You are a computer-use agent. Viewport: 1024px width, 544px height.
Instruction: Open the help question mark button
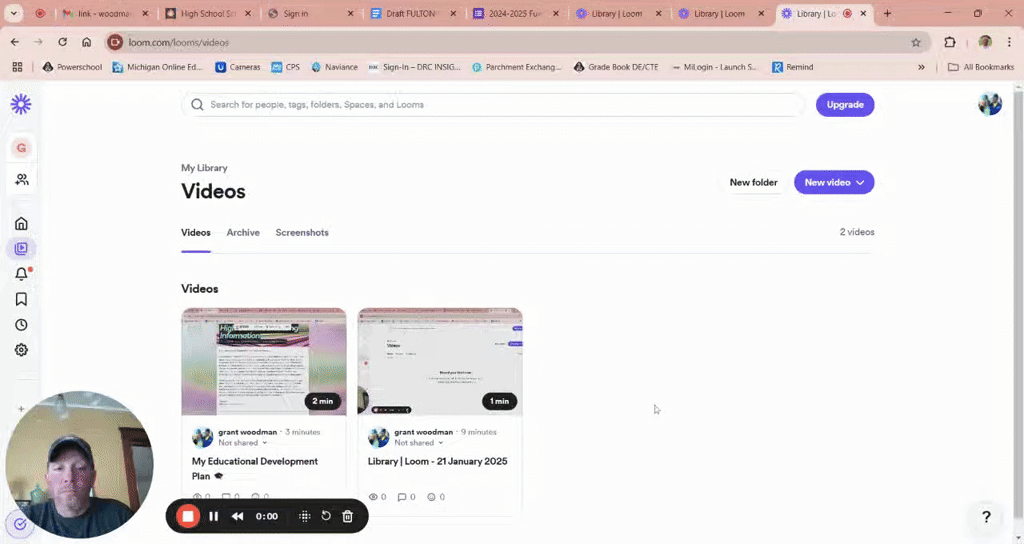[x=986, y=517]
